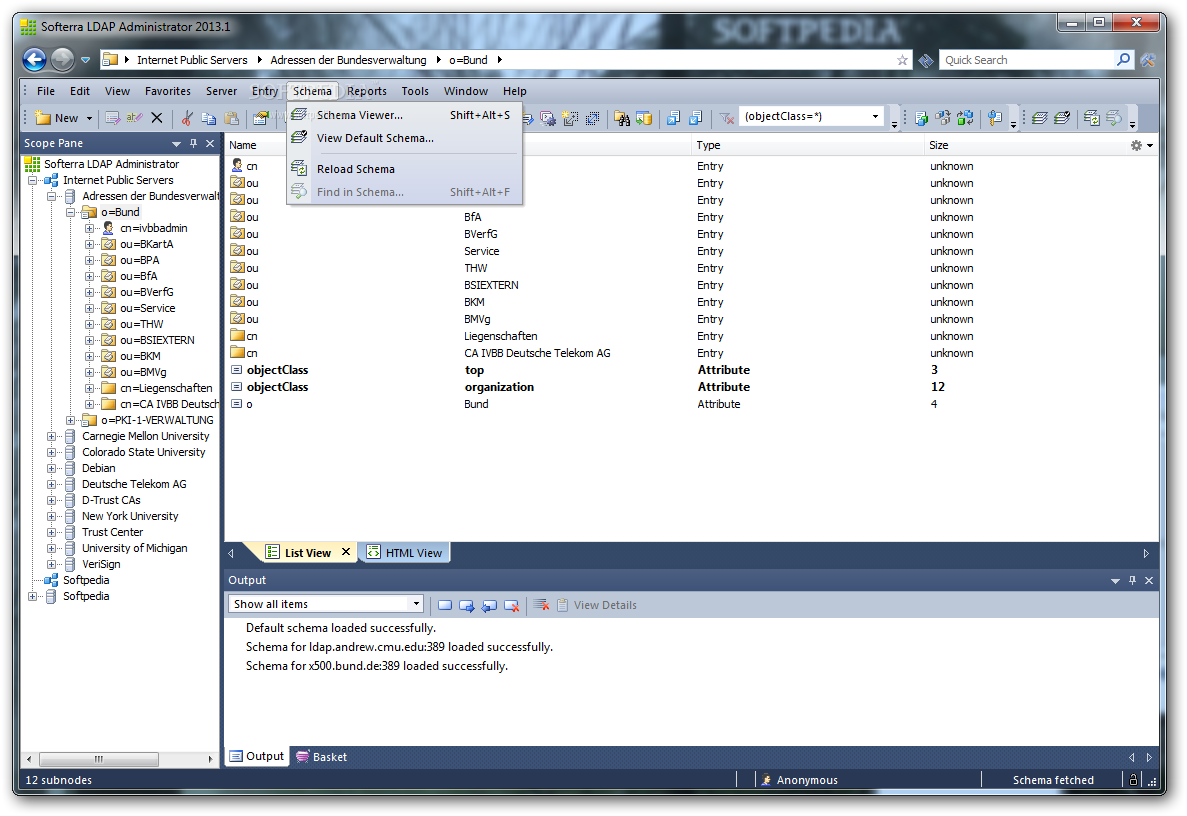Click the Rename toolbar icon
The width and height of the screenshot is (1187, 816).
[x=134, y=117]
